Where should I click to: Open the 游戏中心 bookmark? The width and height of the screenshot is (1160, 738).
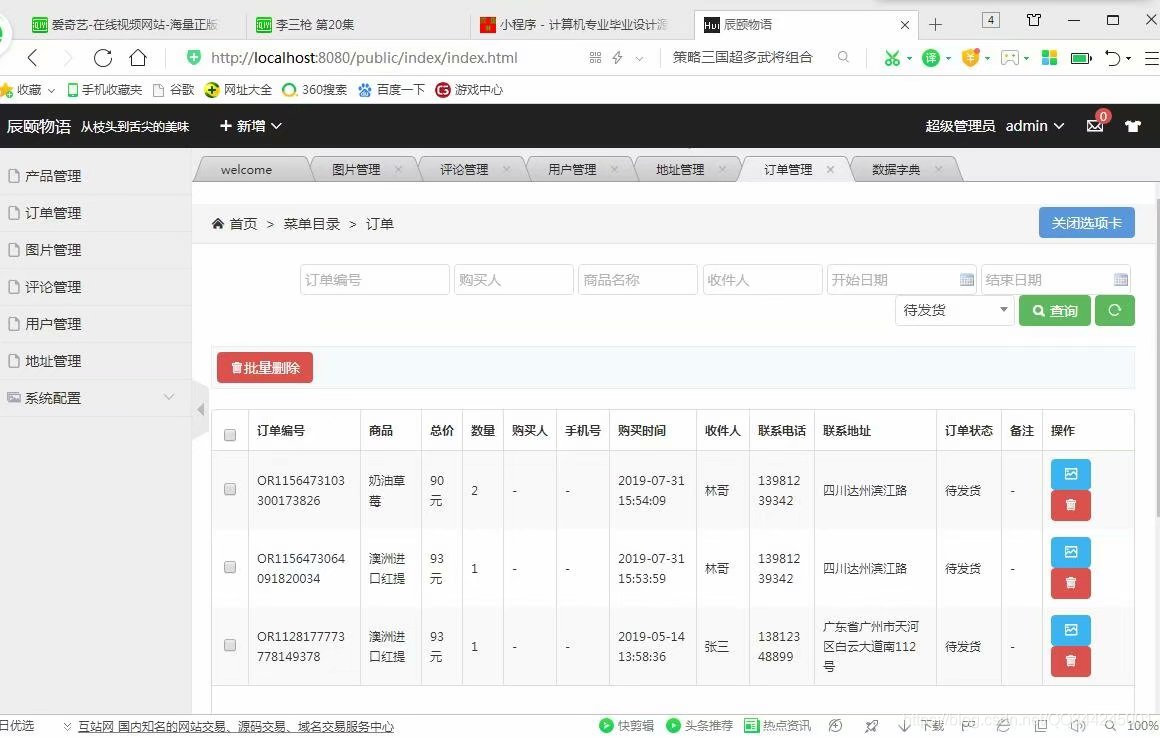tap(469, 89)
